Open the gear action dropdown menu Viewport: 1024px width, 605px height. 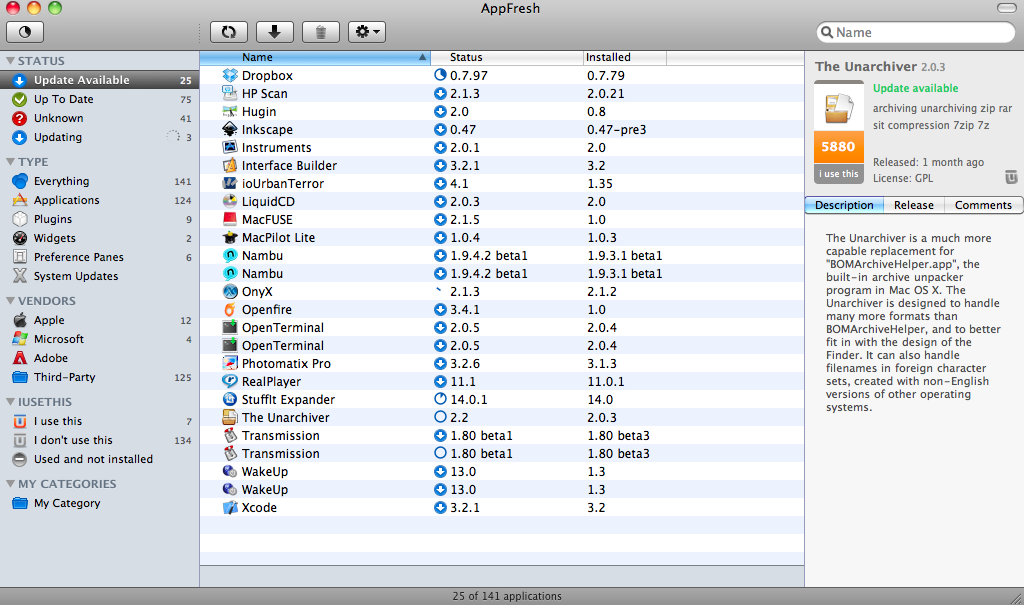367,32
